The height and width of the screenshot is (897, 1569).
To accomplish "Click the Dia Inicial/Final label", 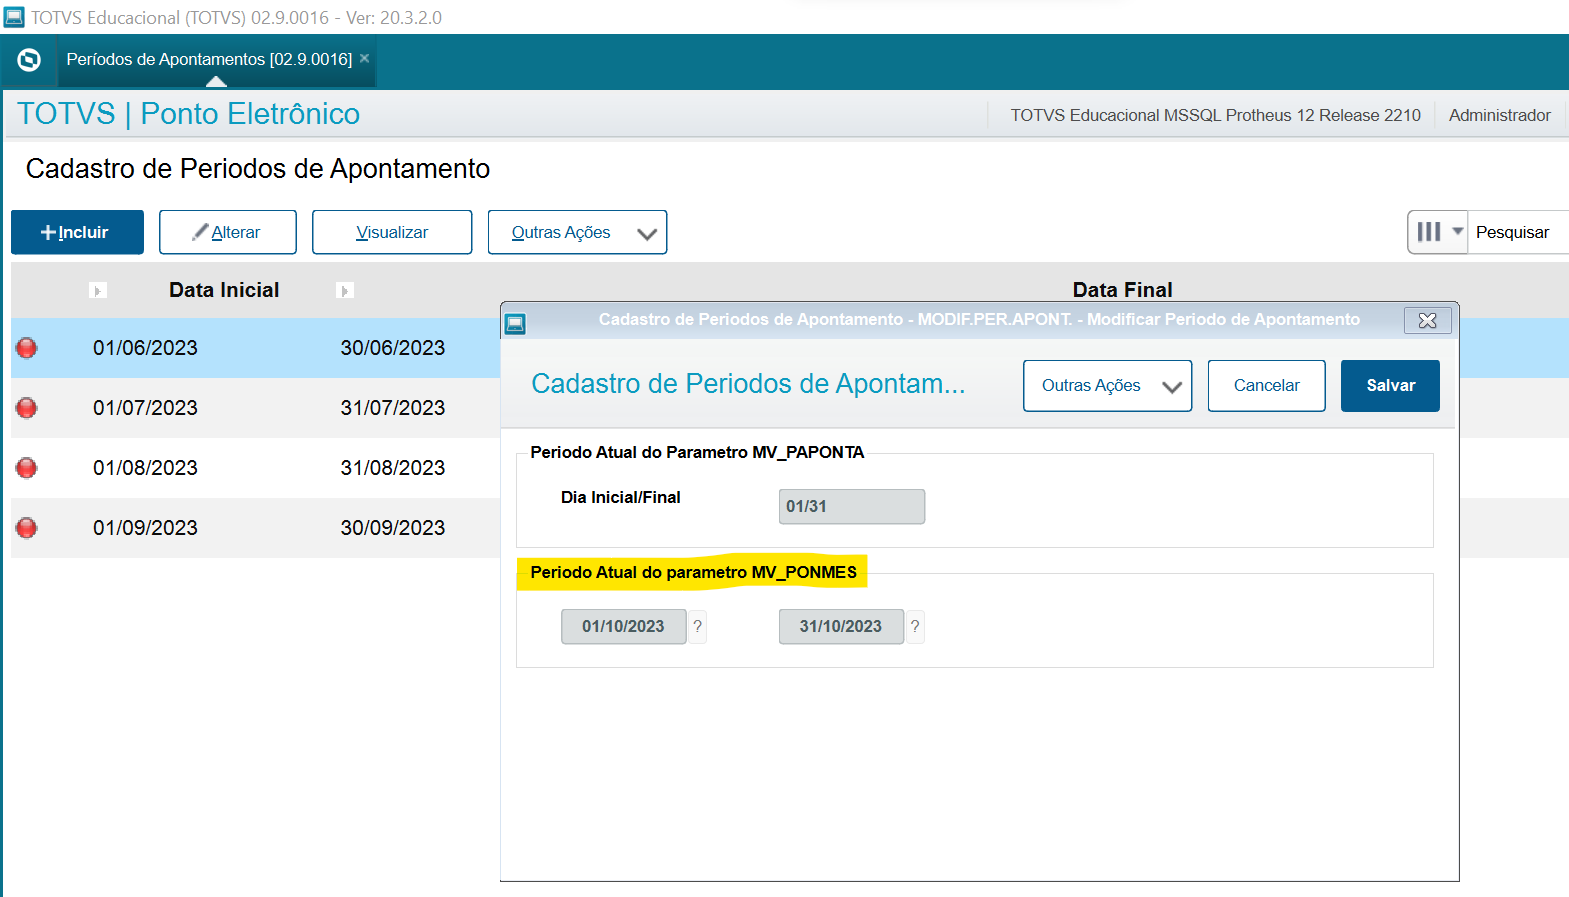I will [620, 497].
